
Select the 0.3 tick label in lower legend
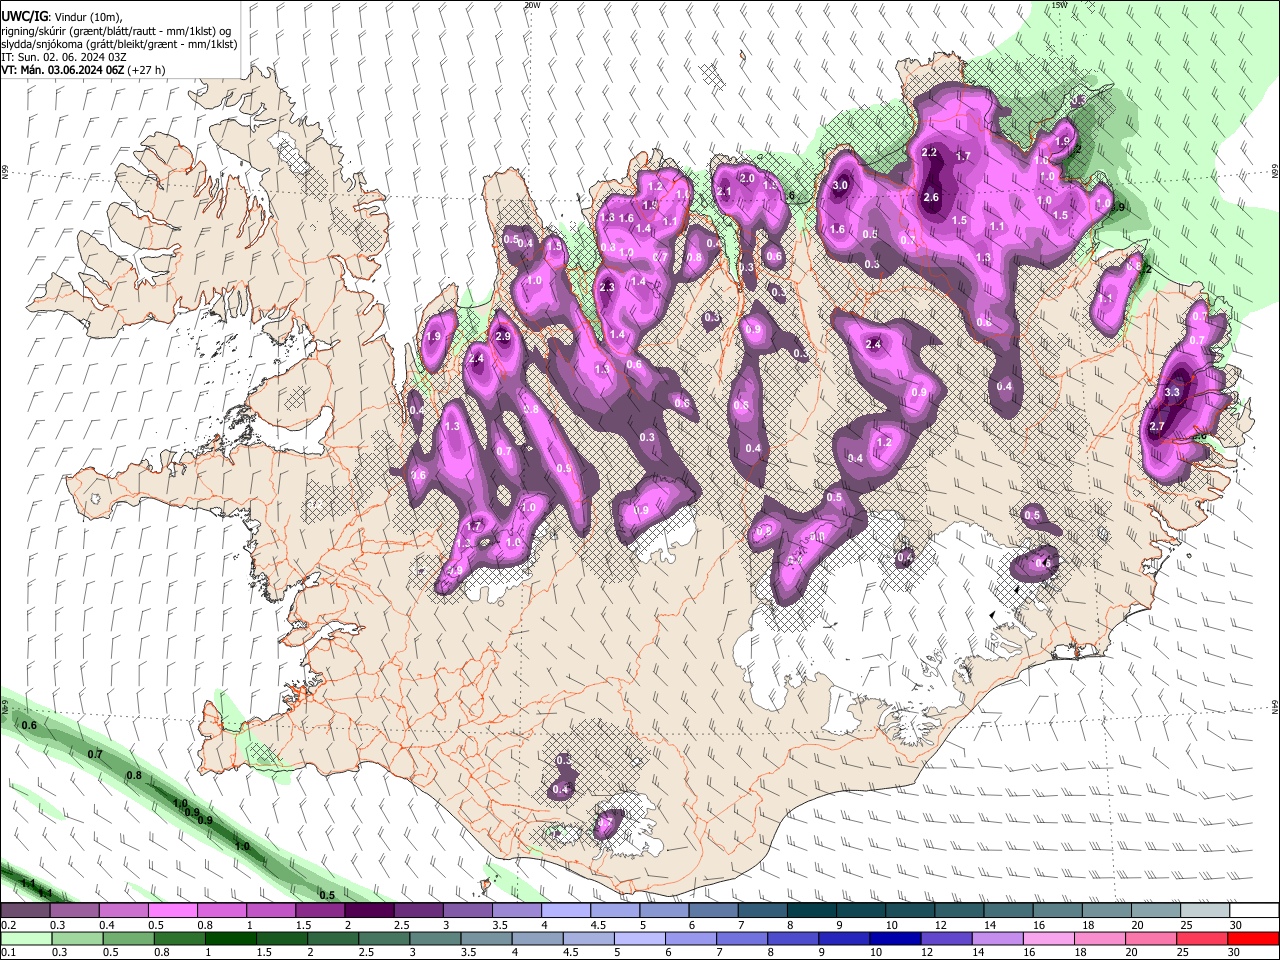click(x=59, y=952)
